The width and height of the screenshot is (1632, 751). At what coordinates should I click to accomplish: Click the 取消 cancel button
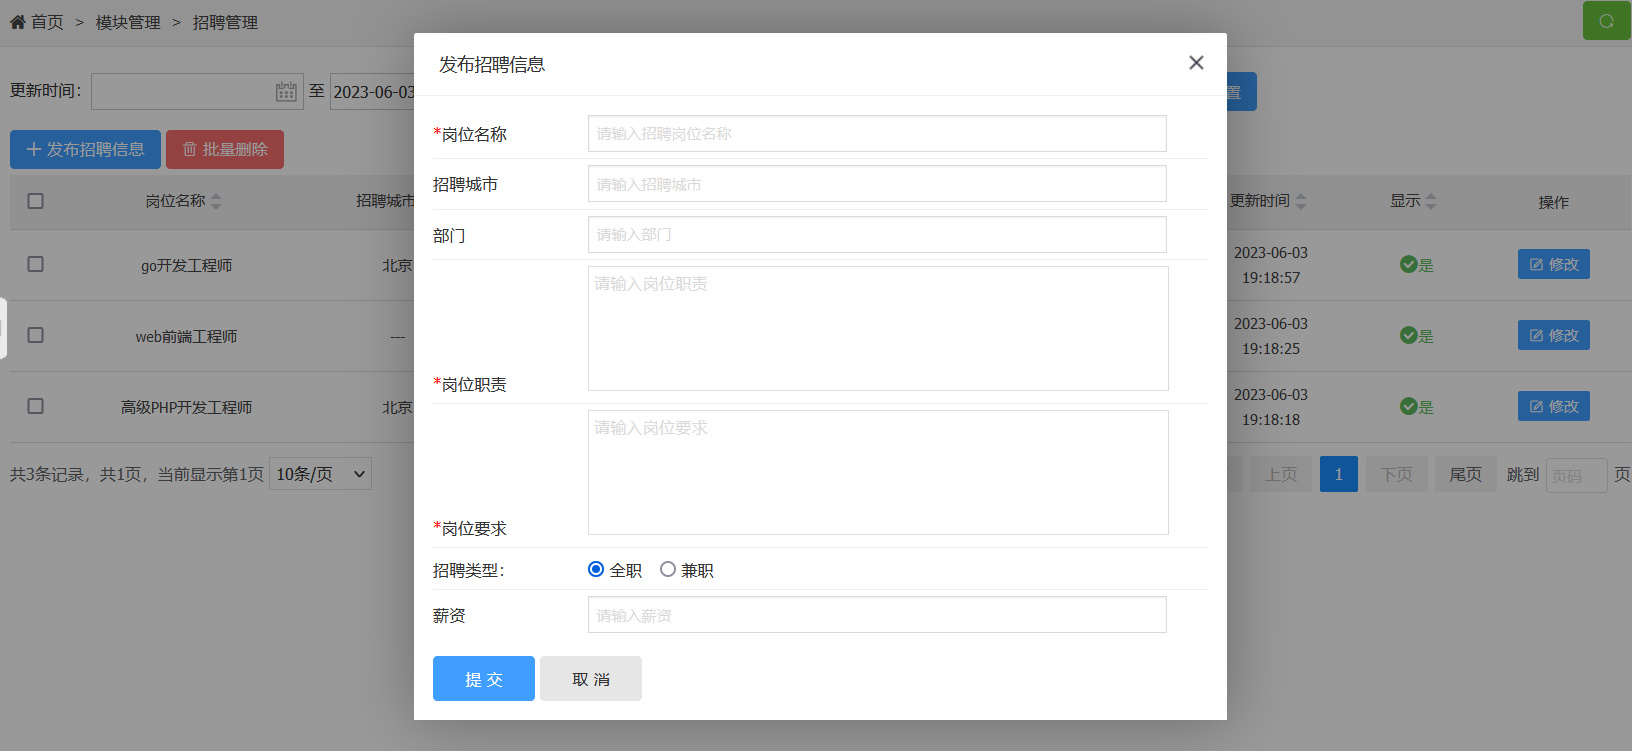click(x=591, y=679)
